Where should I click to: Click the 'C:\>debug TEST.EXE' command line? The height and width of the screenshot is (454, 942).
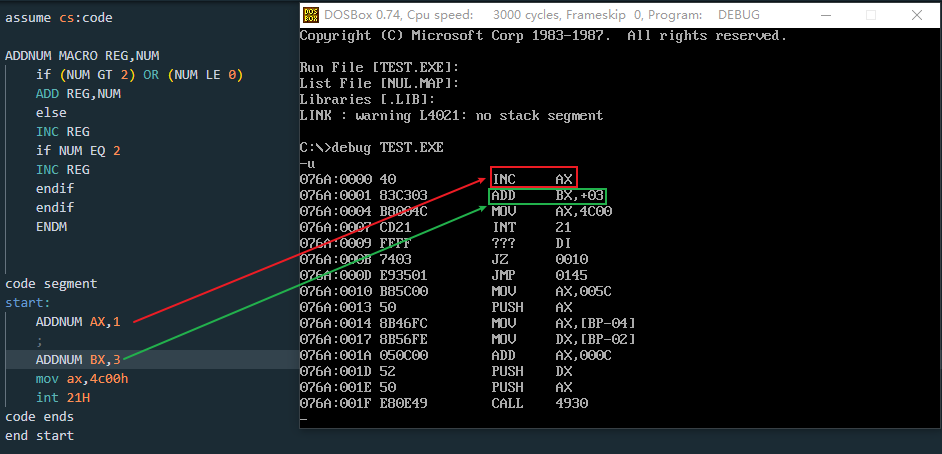pos(371,147)
